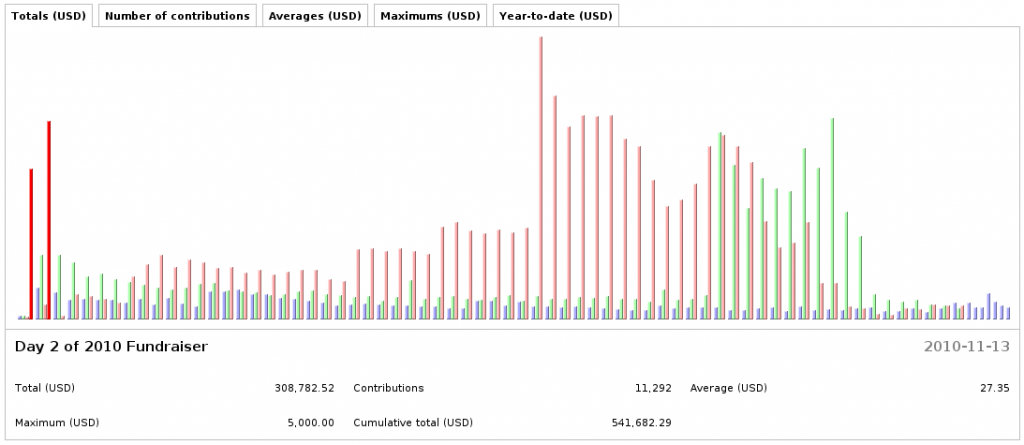Select the taller bold red bar at far left
This screenshot has width=1024, height=445.
[x=49, y=220]
